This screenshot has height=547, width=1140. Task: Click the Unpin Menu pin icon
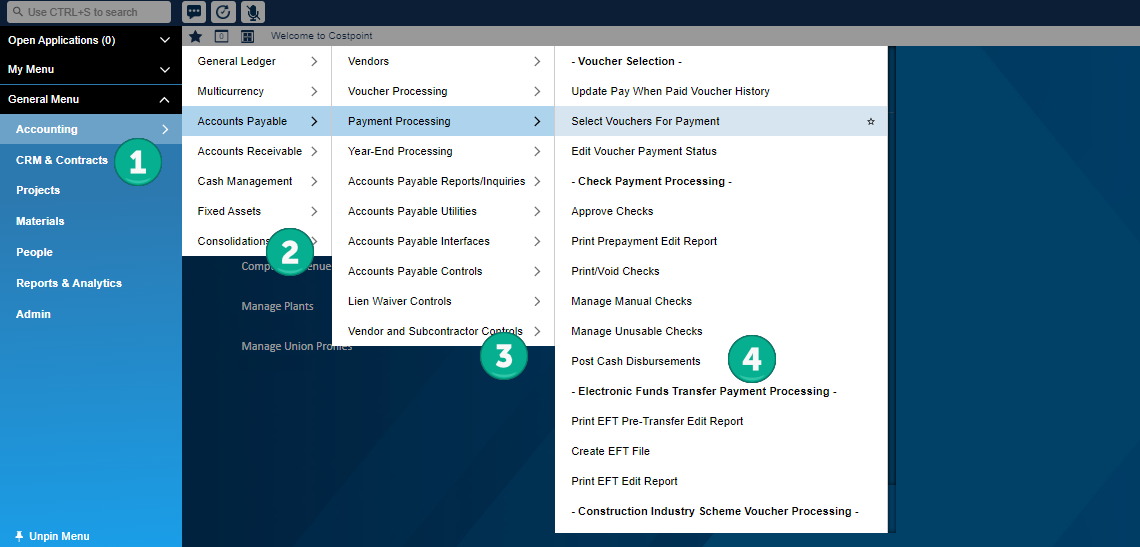[x=19, y=536]
